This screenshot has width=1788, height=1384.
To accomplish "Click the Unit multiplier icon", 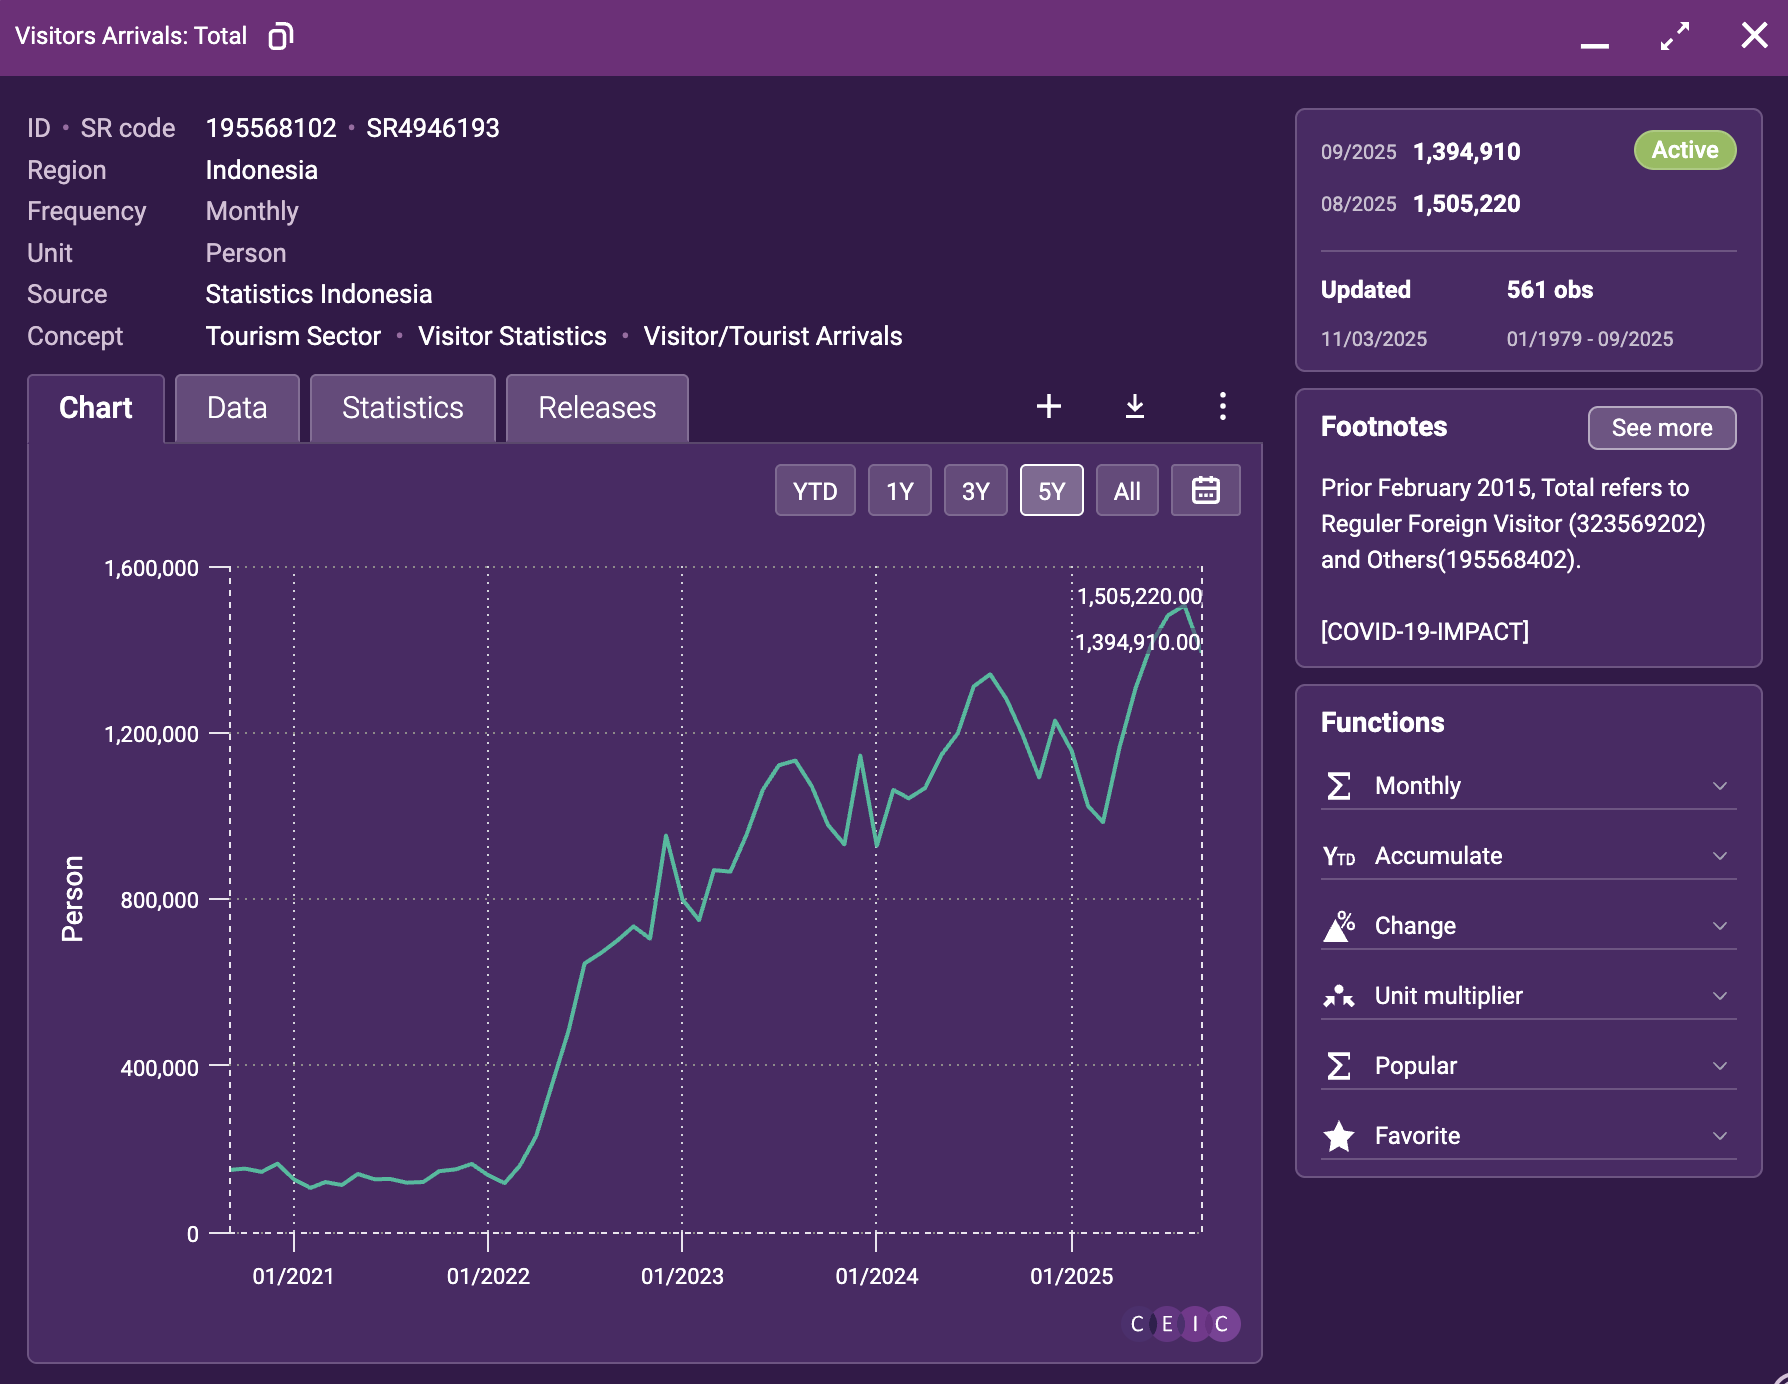I will 1338,996.
